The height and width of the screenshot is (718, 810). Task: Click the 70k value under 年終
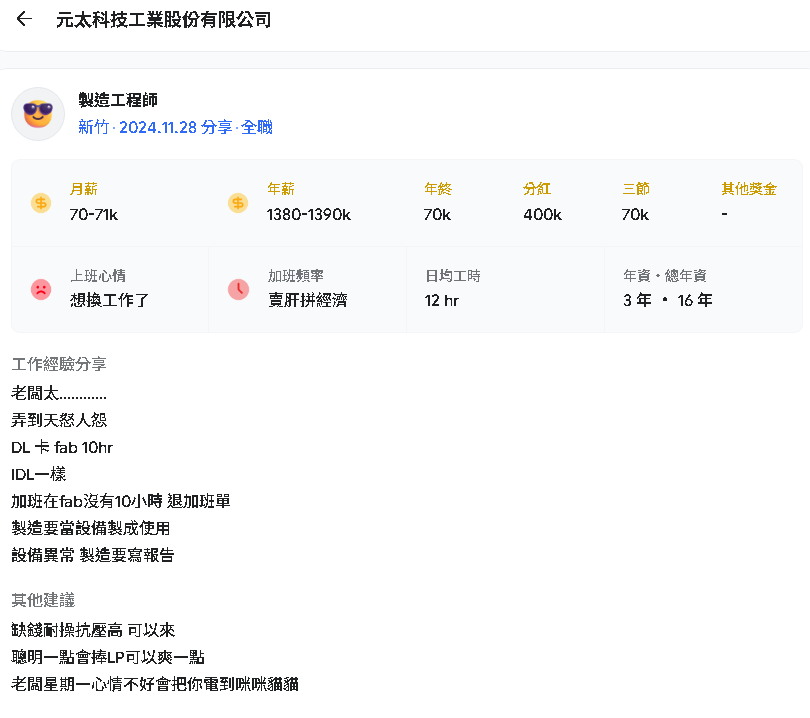(x=437, y=214)
